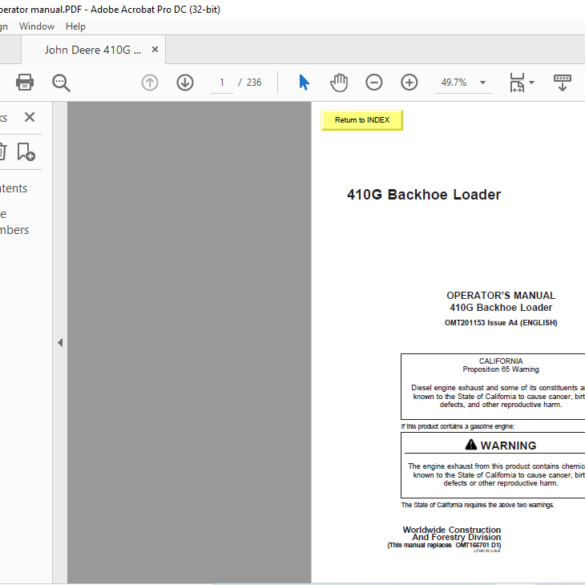Screen dimensions: 585x585
Task: Click the Fit Width scrolling icon
Action: coord(517,82)
